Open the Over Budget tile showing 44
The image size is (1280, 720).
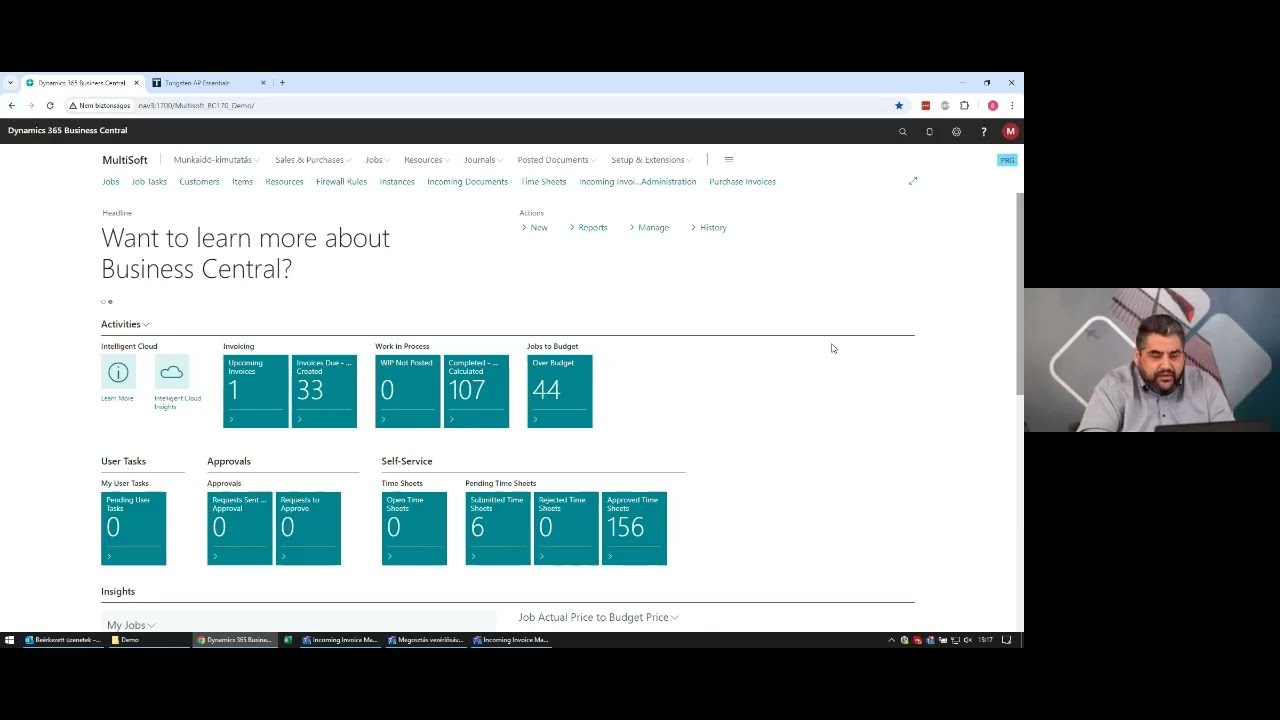[x=560, y=391]
